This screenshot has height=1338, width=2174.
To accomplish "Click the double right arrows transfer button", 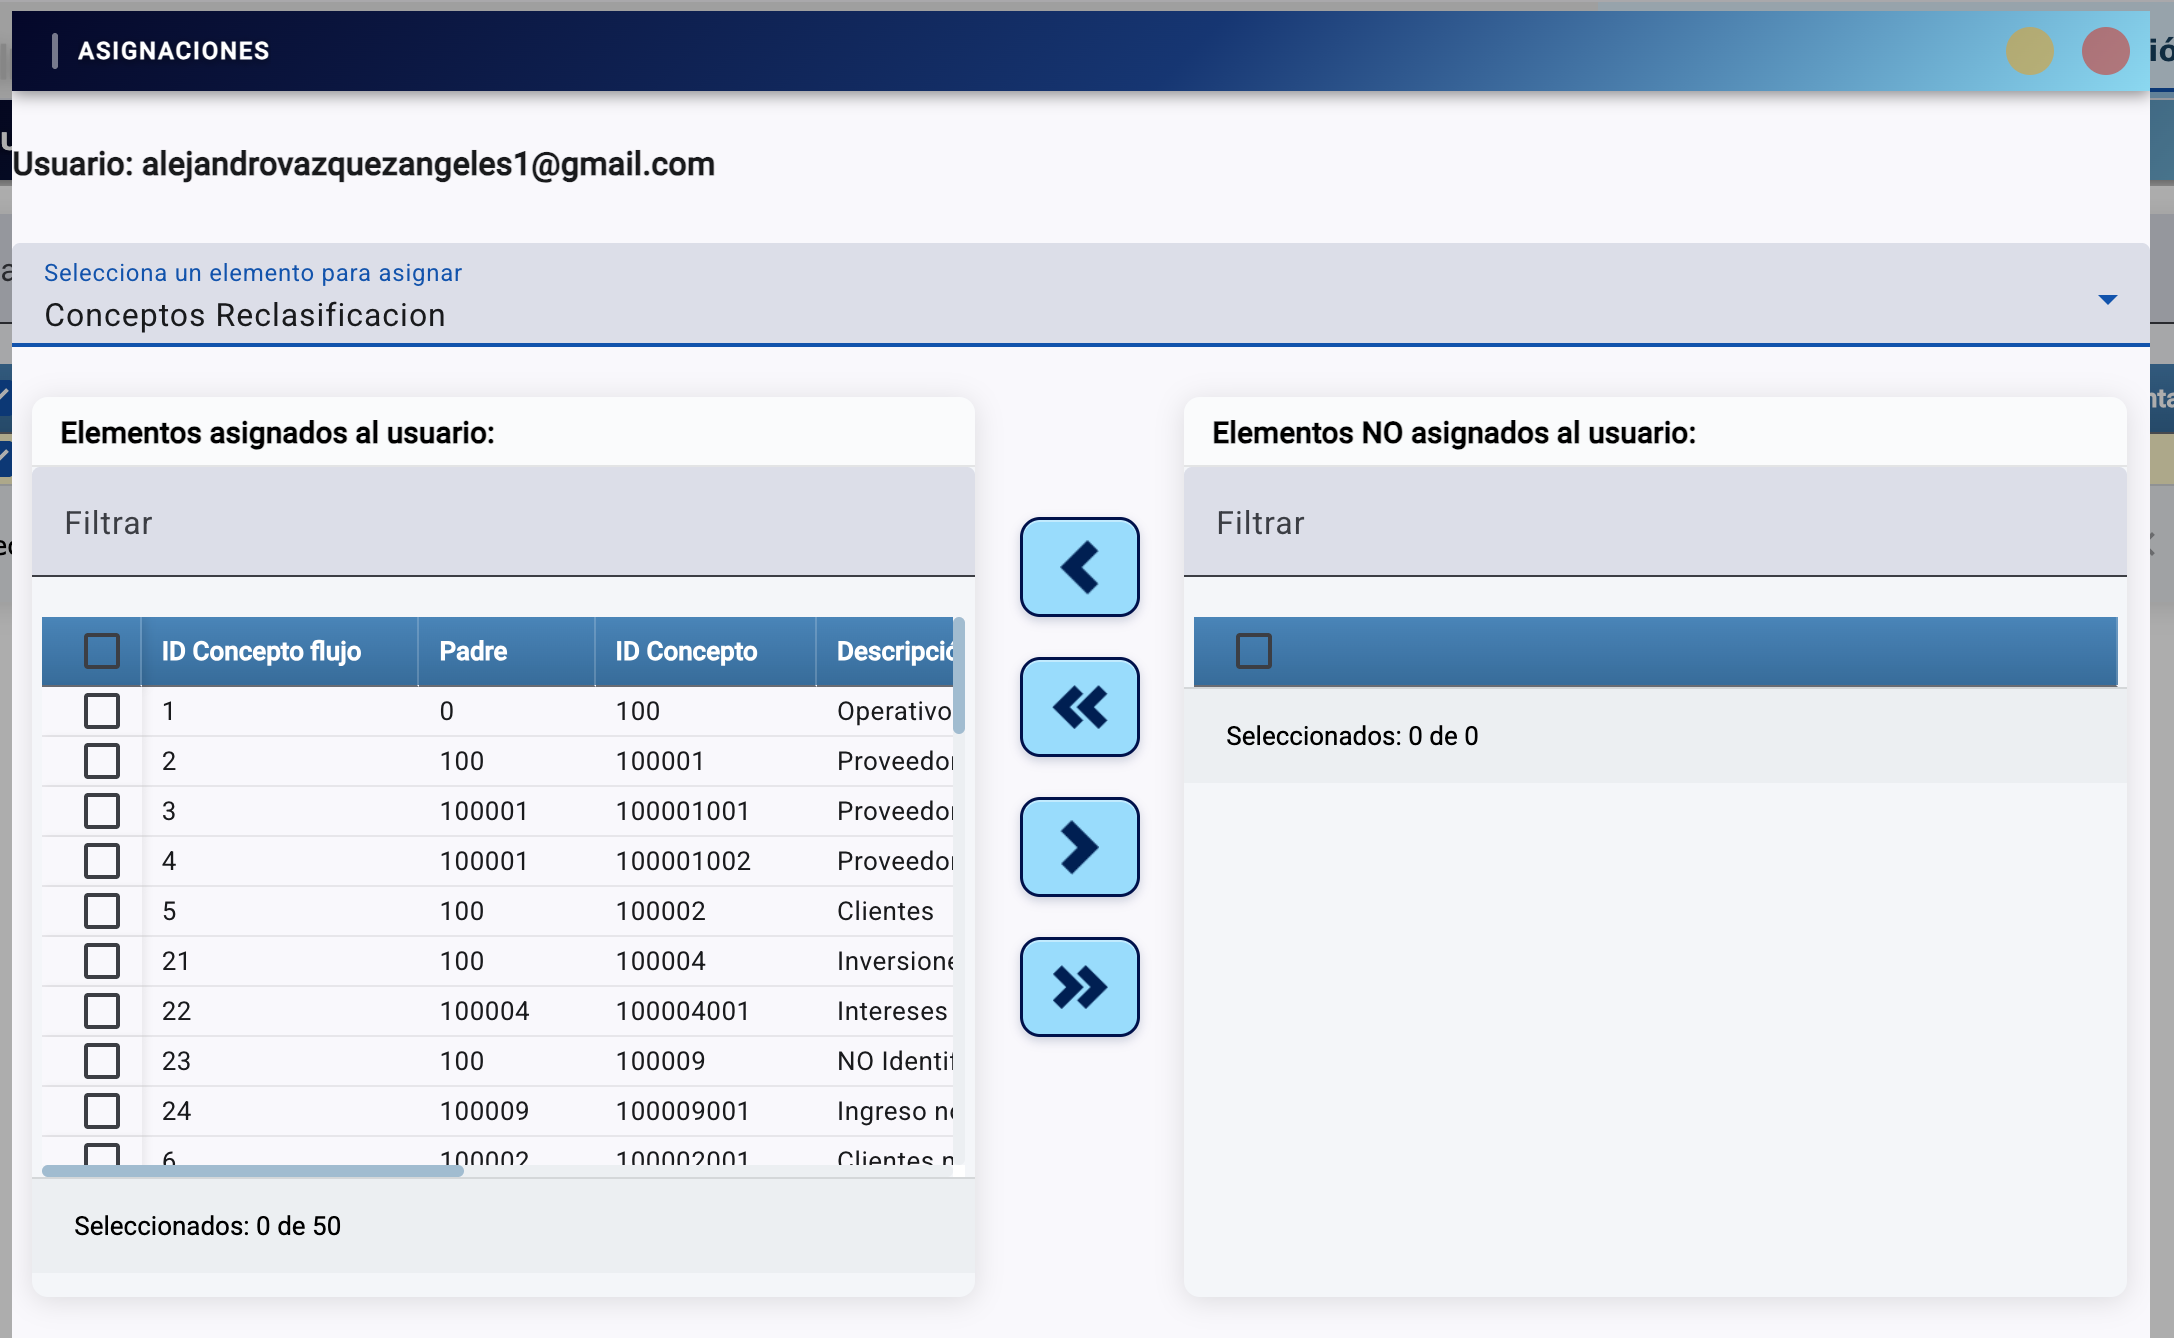I will pyautogui.click(x=1079, y=987).
